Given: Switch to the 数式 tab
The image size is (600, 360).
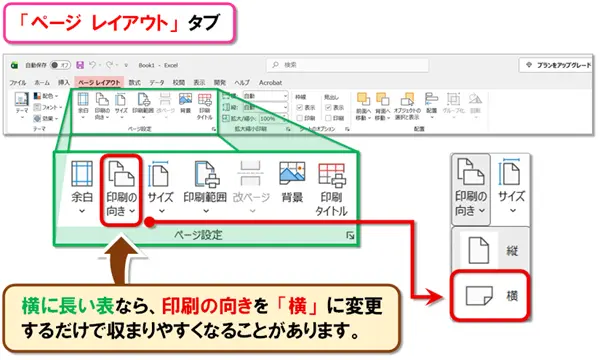Looking at the screenshot, I should pyautogui.click(x=134, y=83).
